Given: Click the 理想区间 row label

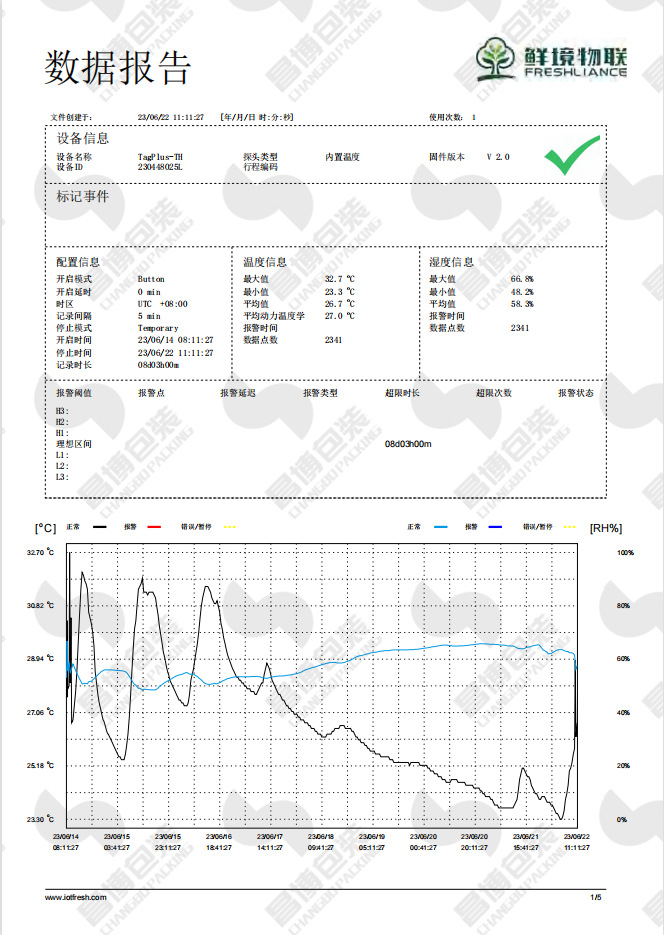Looking at the screenshot, I should (74, 444).
